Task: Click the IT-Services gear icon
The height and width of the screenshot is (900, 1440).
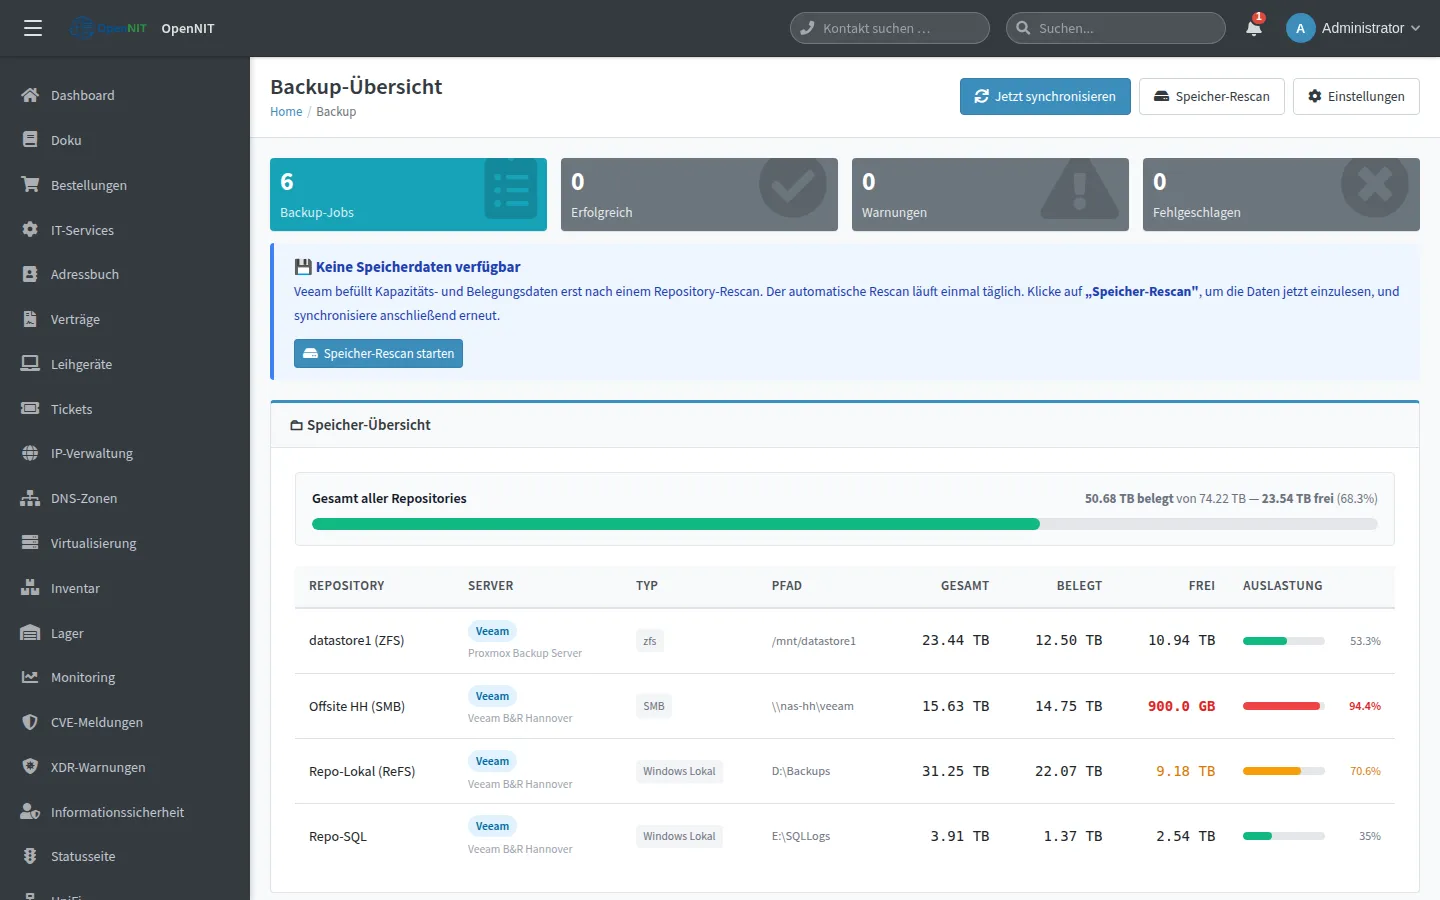Action: (x=30, y=230)
